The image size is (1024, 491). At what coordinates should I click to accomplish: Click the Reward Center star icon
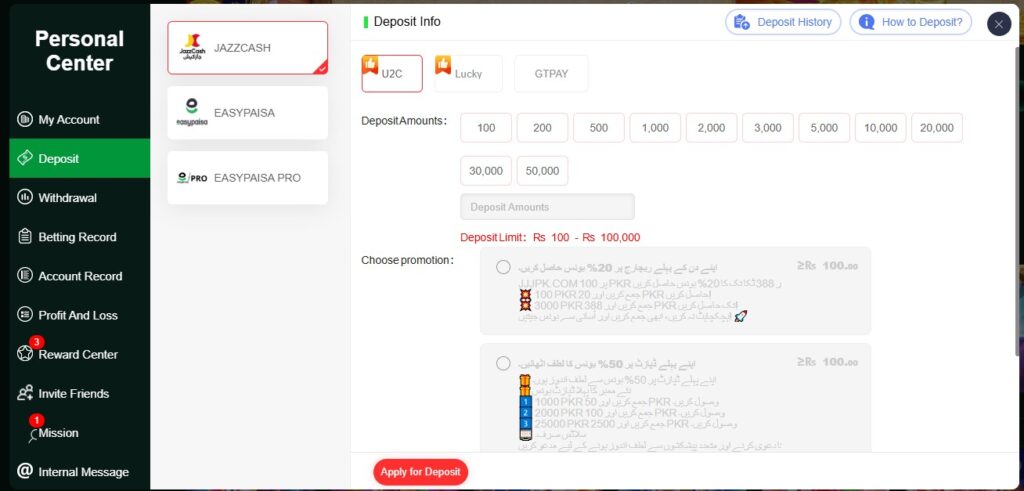point(25,355)
